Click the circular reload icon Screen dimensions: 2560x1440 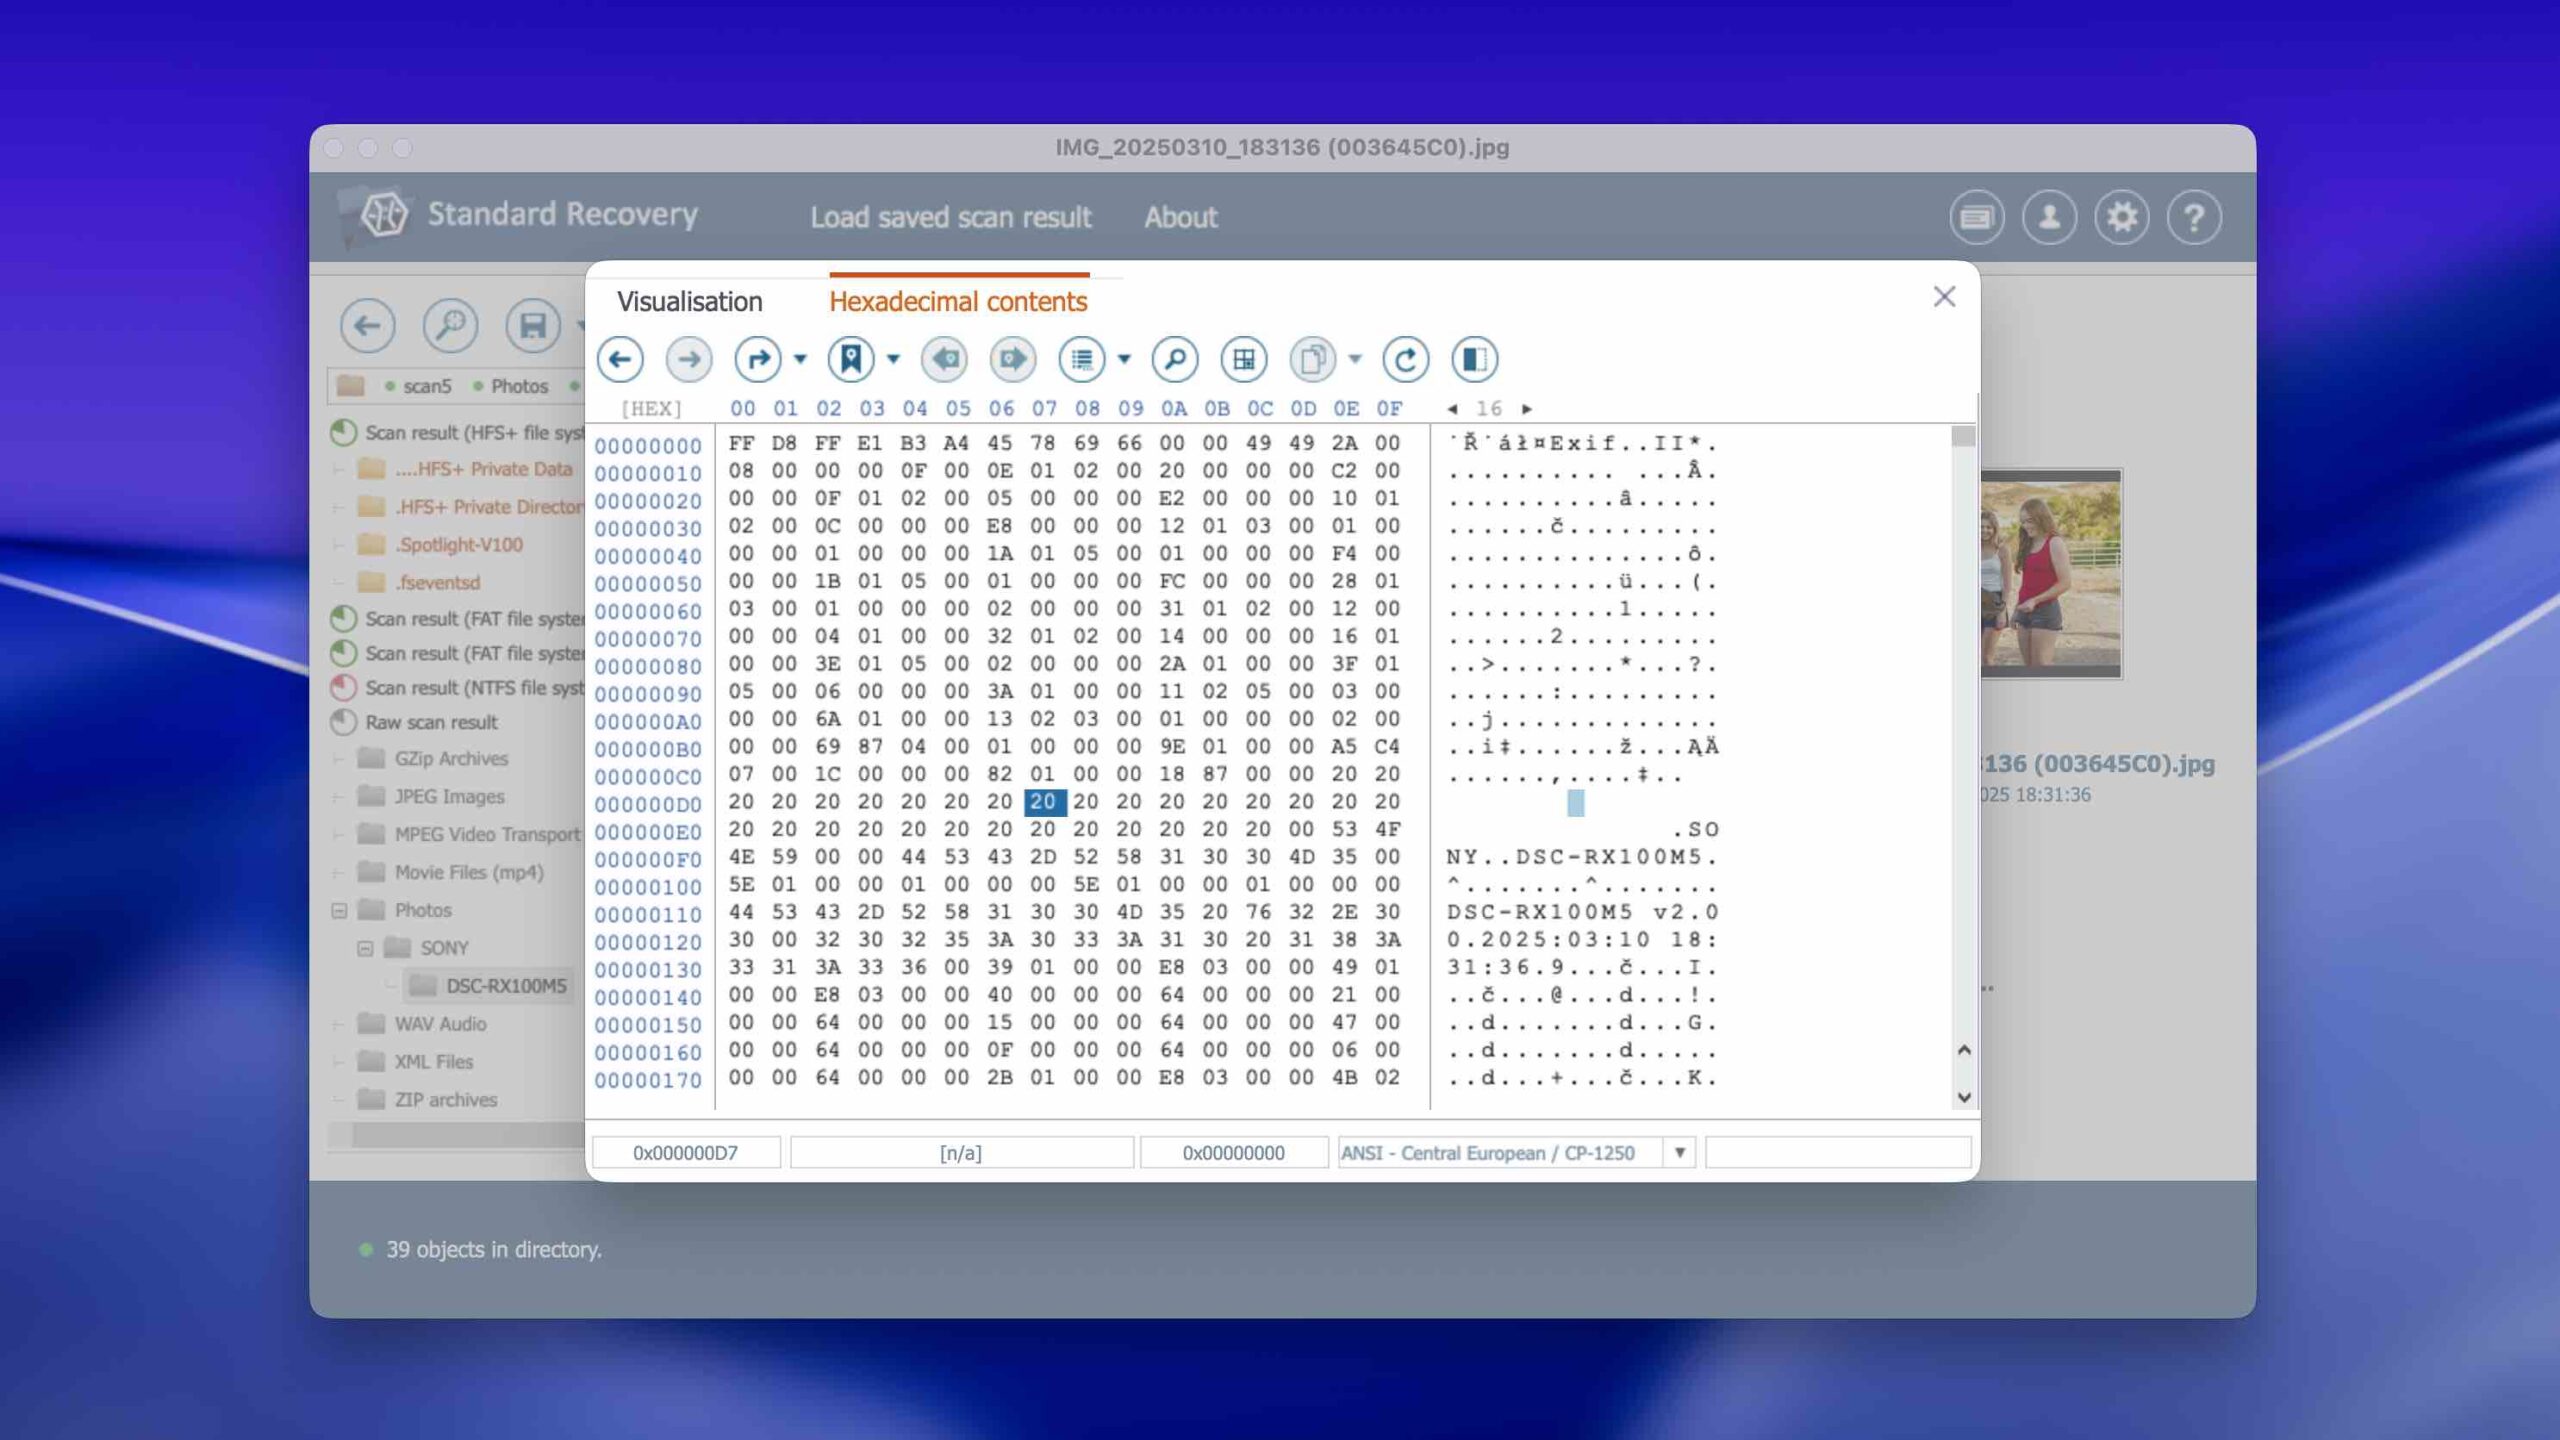(x=1405, y=359)
